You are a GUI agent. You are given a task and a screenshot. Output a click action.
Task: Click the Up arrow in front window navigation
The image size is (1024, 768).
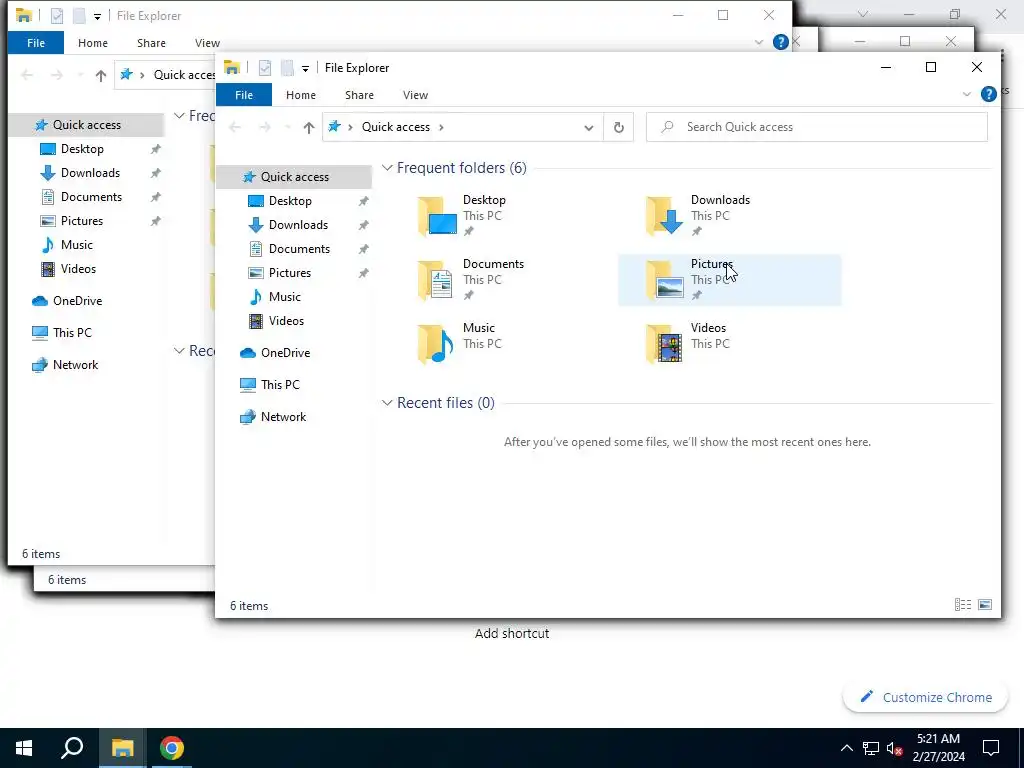[x=309, y=127]
